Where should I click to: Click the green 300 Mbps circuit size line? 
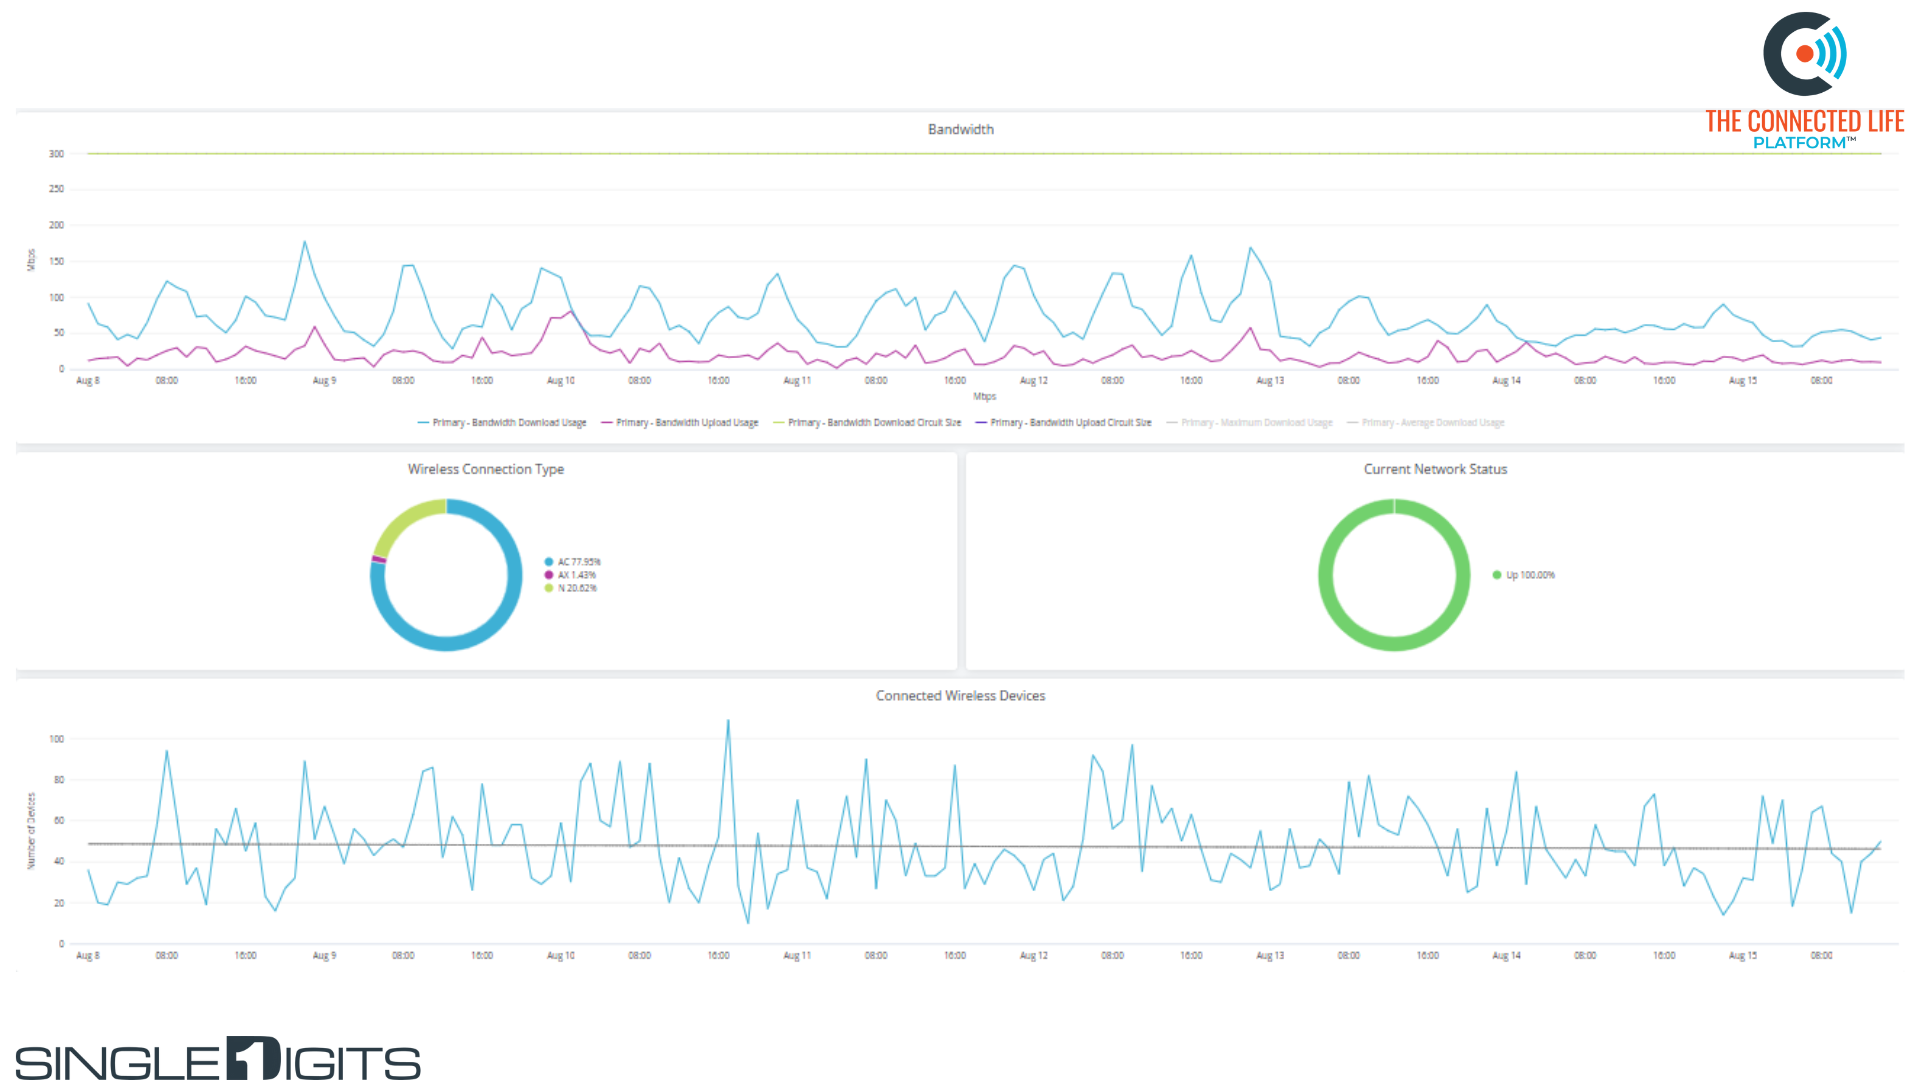click(x=984, y=154)
